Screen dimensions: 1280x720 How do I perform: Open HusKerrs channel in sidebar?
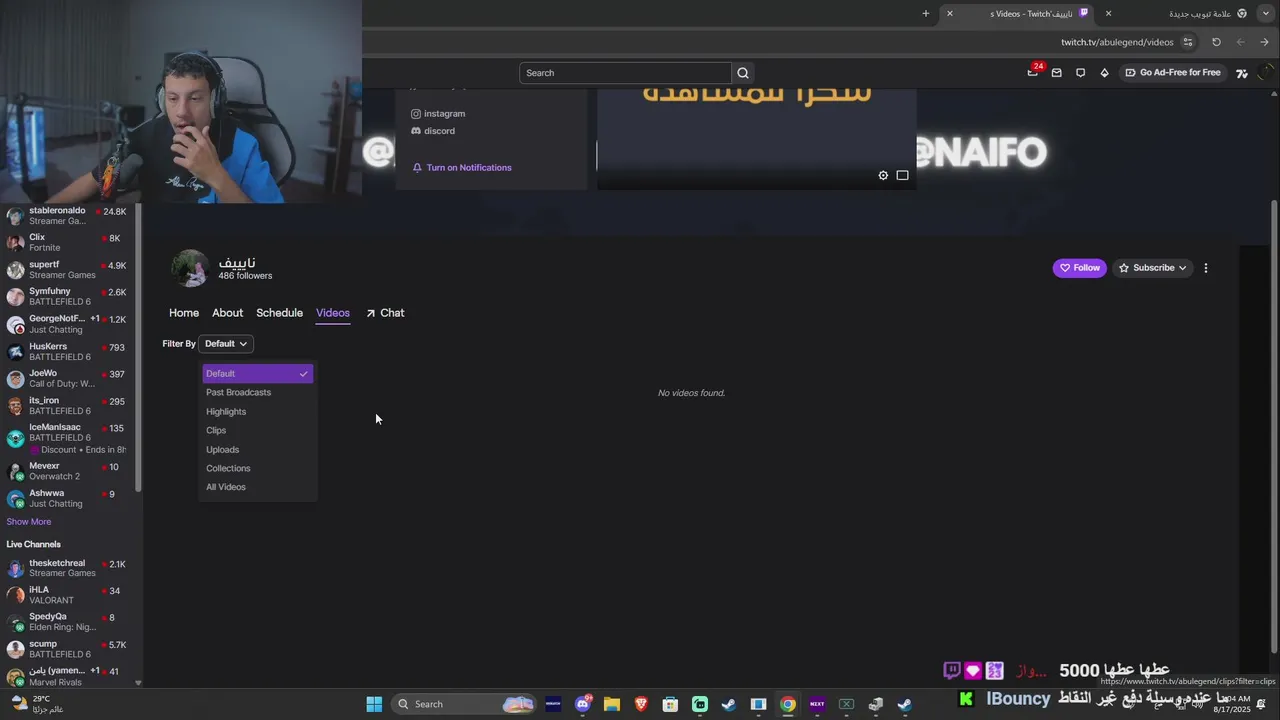coord(68,352)
